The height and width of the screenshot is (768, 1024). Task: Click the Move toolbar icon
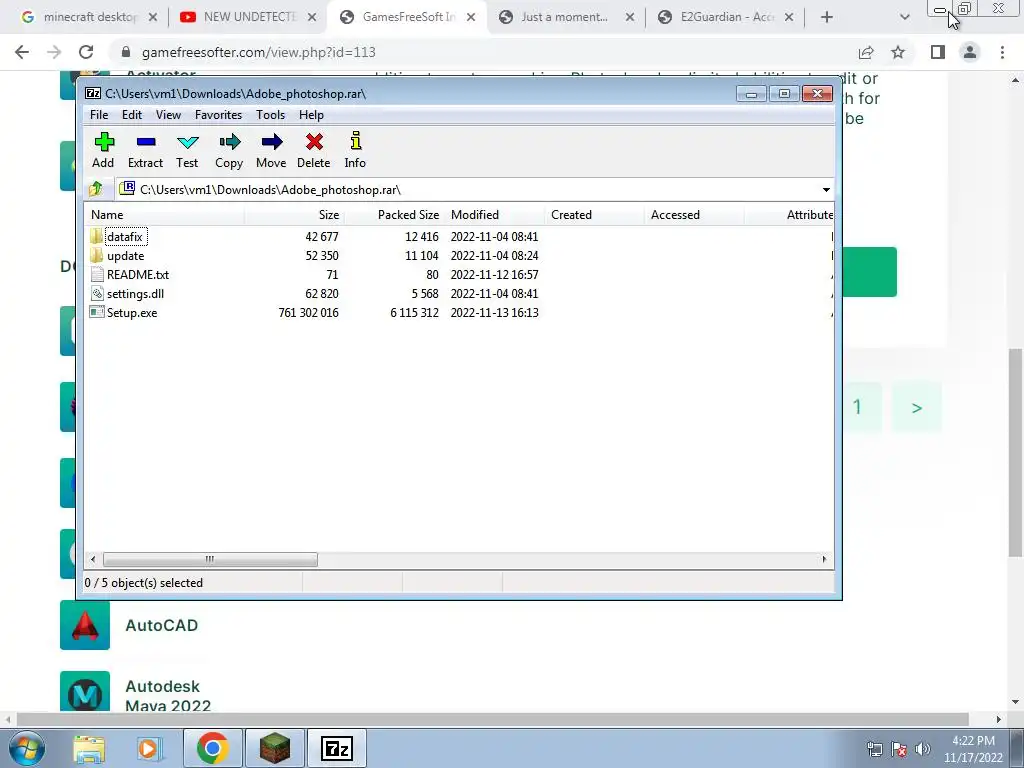(272, 142)
